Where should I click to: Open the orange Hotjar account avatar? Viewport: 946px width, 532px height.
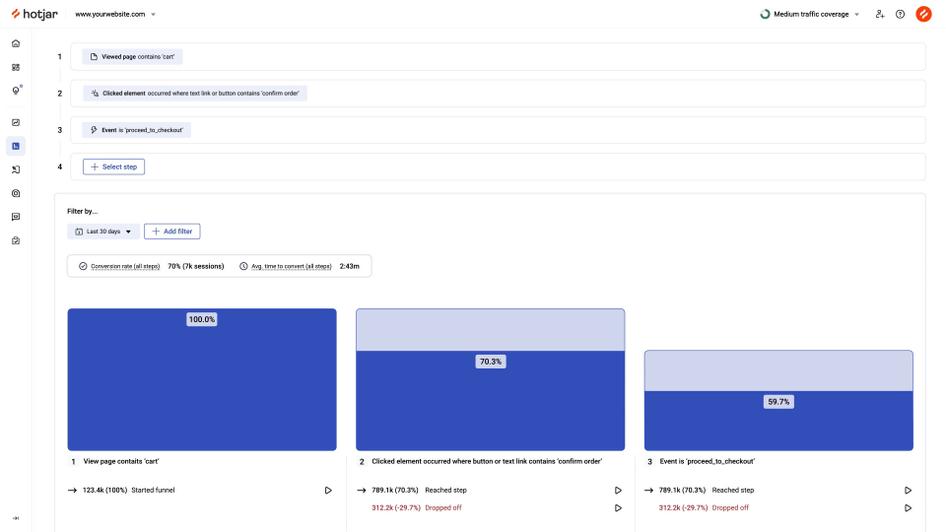point(923,14)
